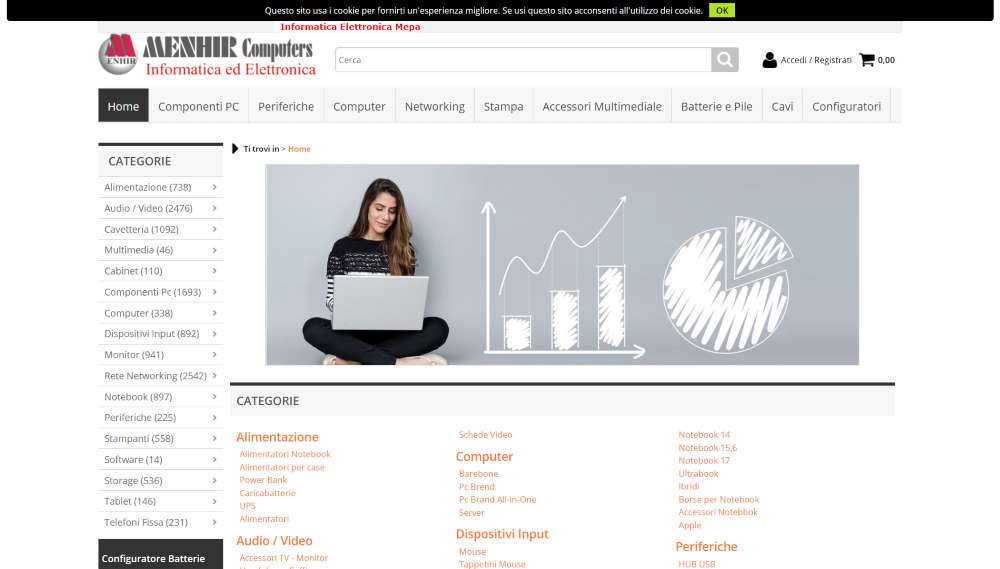The width and height of the screenshot is (1000, 569).
Task: Click the Home breadcrumb link
Action: pos(299,149)
